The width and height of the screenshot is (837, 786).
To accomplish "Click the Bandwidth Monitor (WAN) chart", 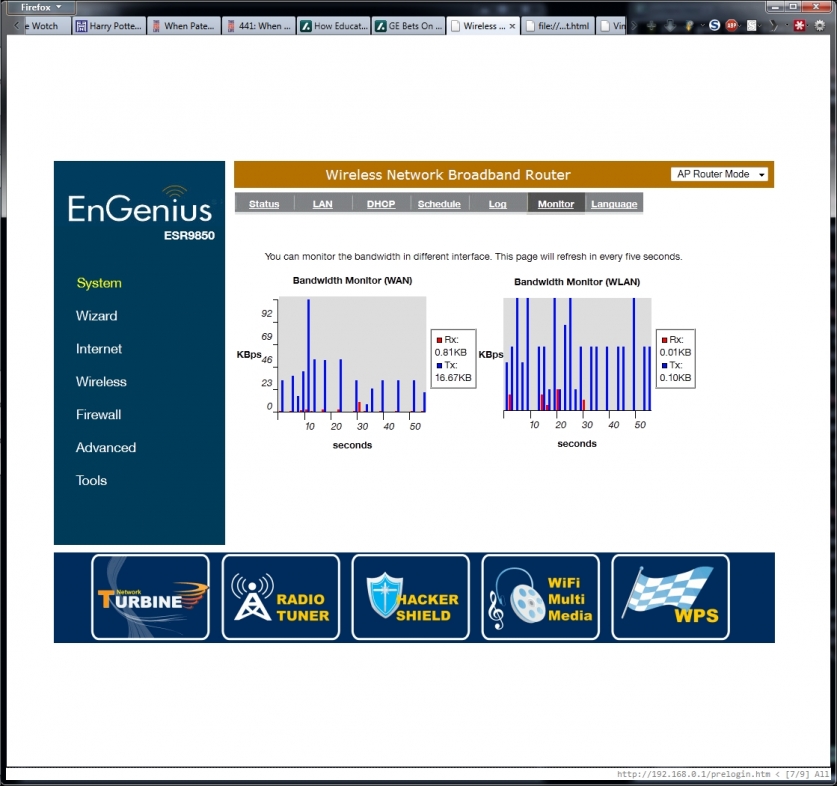I will coord(352,355).
